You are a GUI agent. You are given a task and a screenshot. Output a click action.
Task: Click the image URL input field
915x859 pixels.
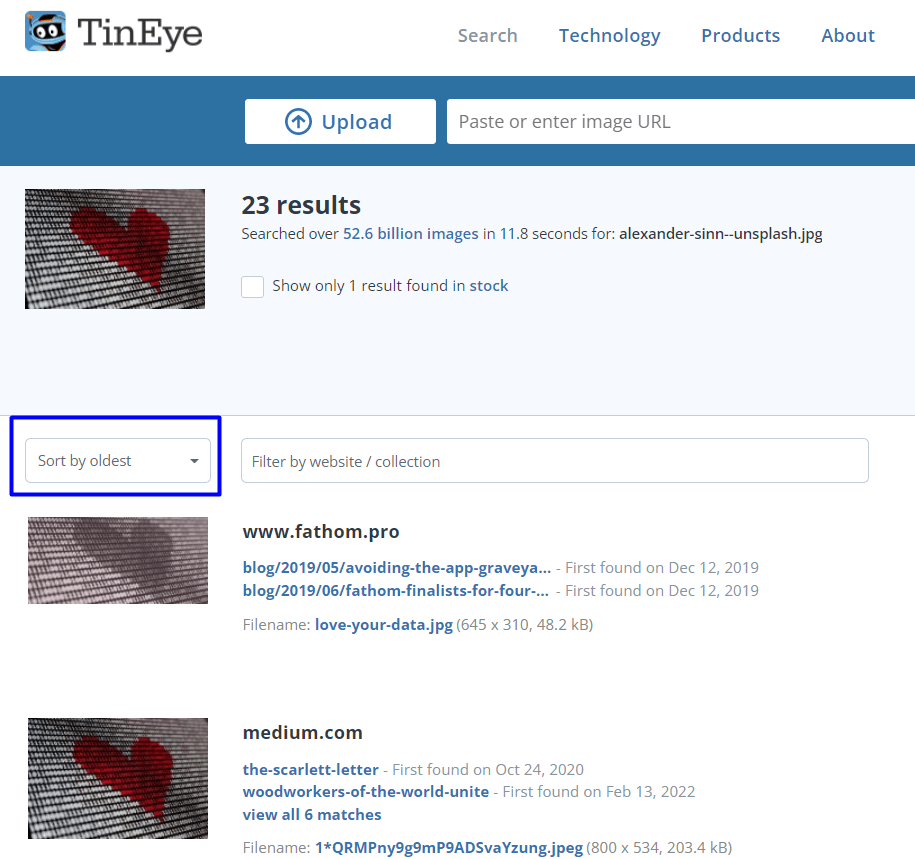[680, 122]
